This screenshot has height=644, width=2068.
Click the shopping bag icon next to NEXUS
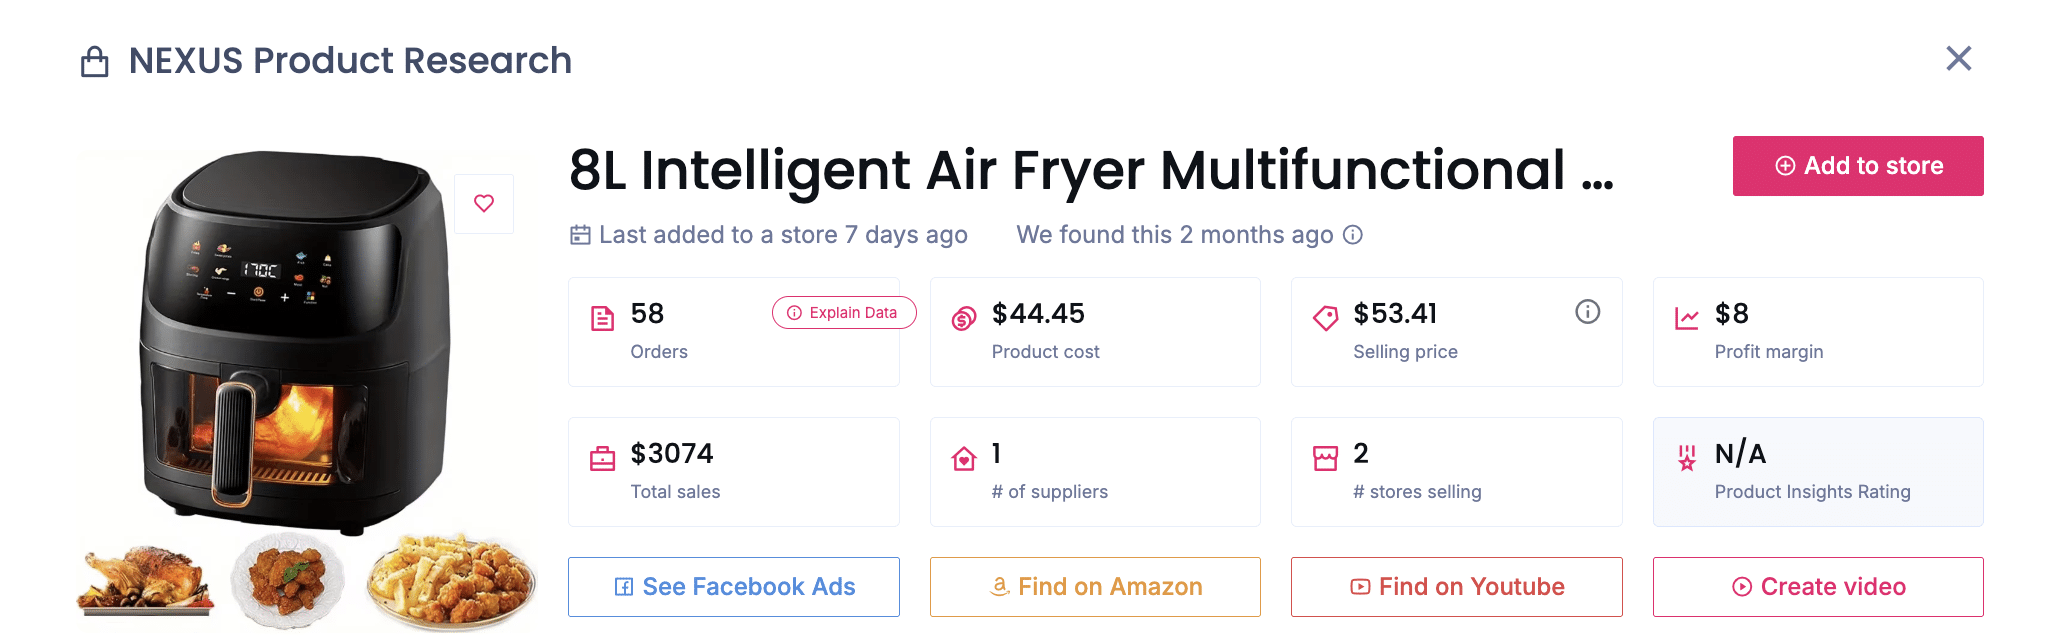pyautogui.click(x=95, y=60)
